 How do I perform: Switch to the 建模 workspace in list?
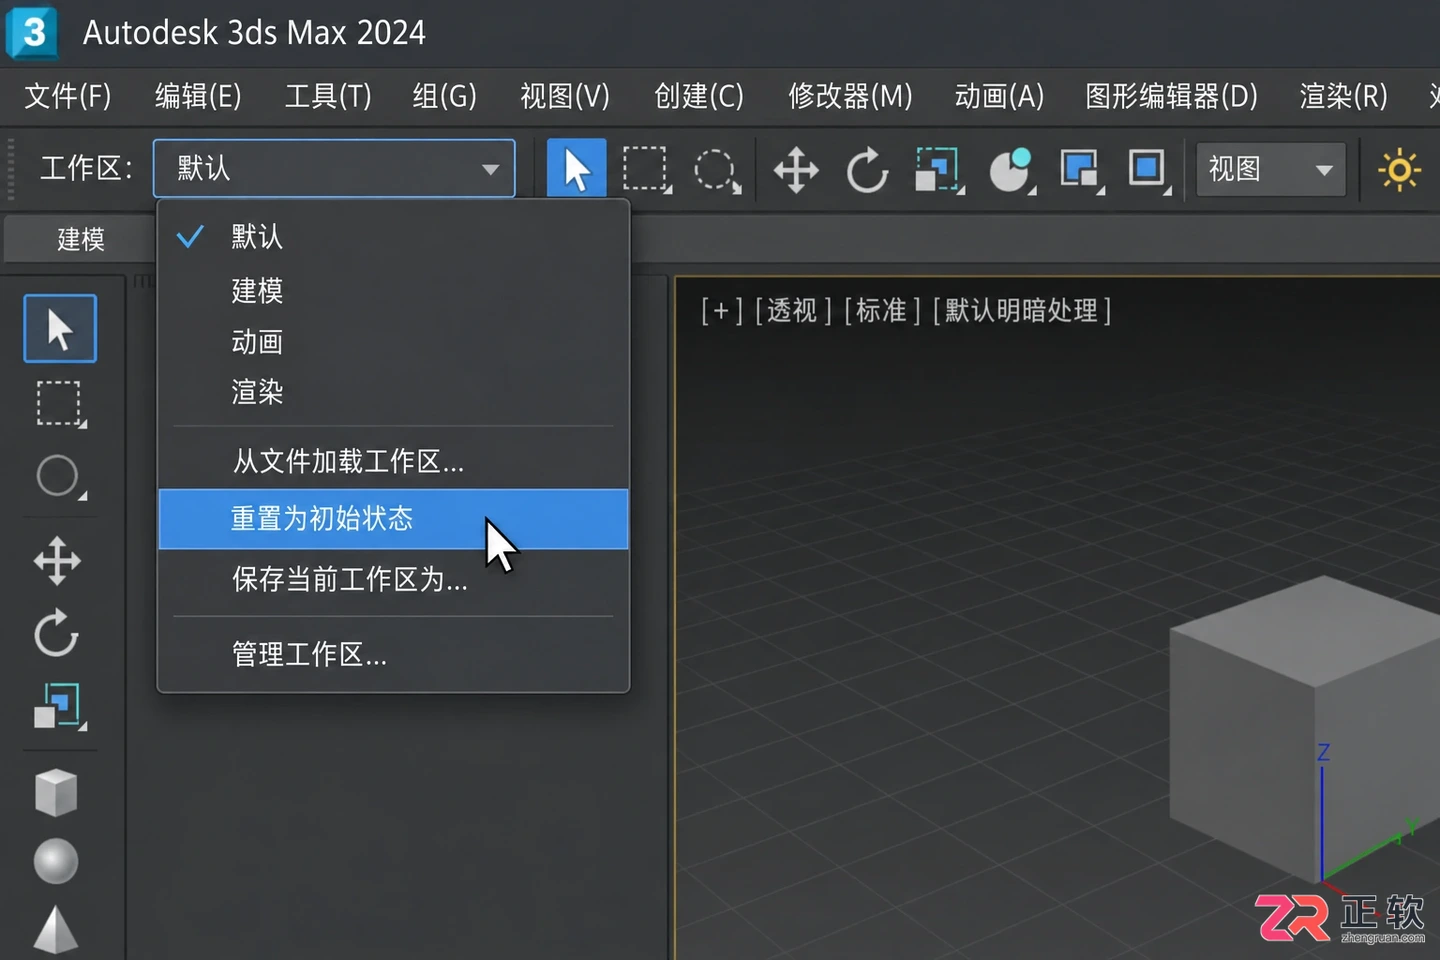(393, 291)
